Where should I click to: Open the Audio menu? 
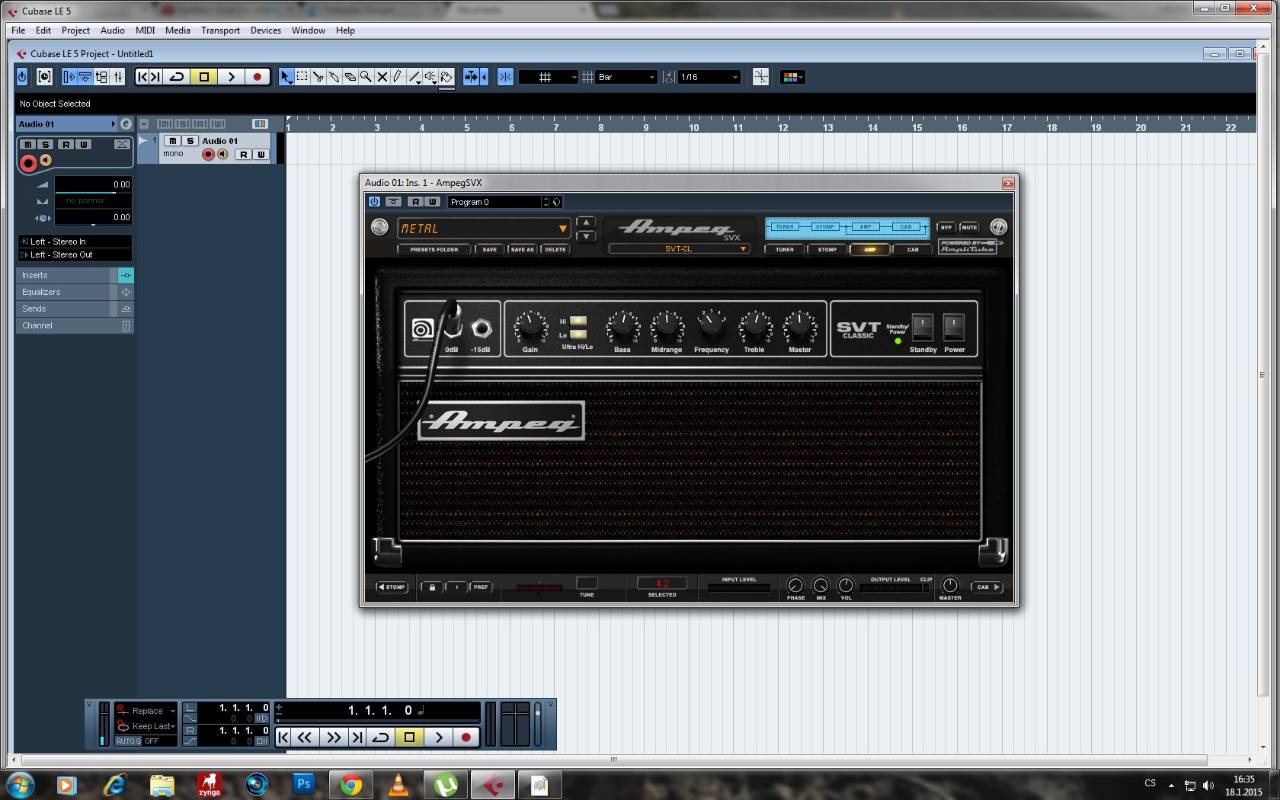click(x=112, y=31)
